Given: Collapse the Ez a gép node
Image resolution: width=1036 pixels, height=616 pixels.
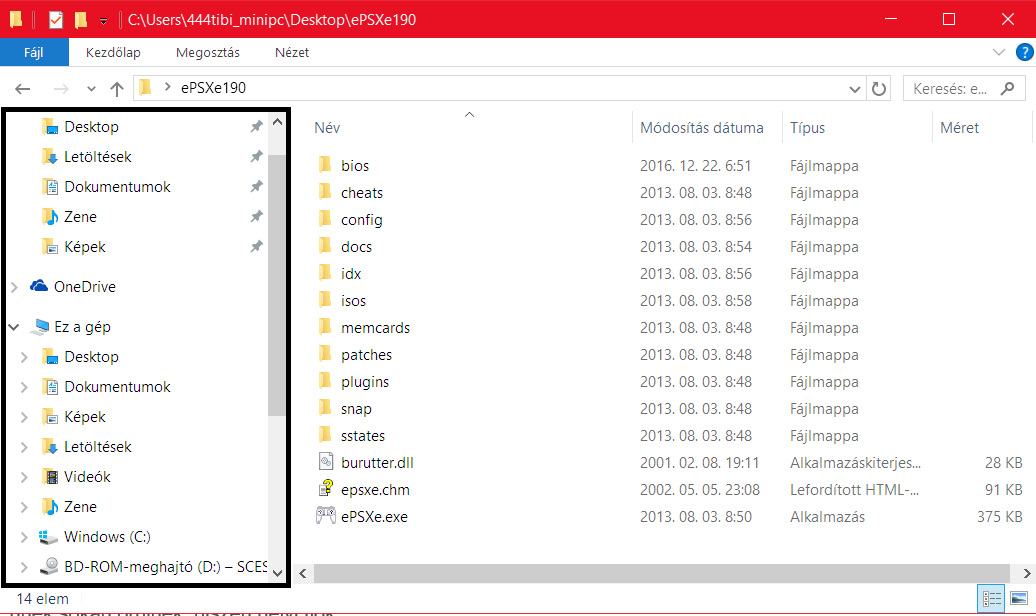Looking at the screenshot, I should pos(14,327).
